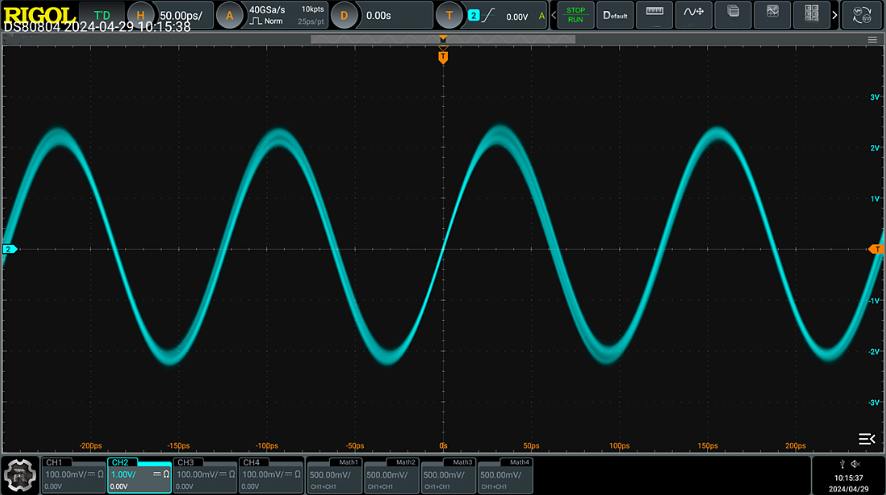Click the auto-setup cycle icon

pos(862,15)
